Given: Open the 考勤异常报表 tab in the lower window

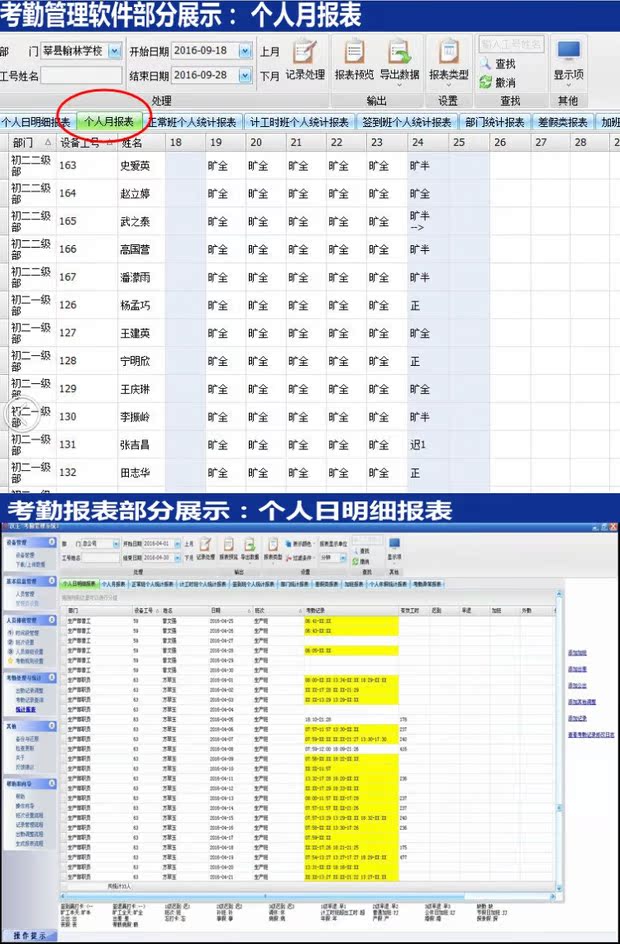Looking at the screenshot, I should [427, 584].
